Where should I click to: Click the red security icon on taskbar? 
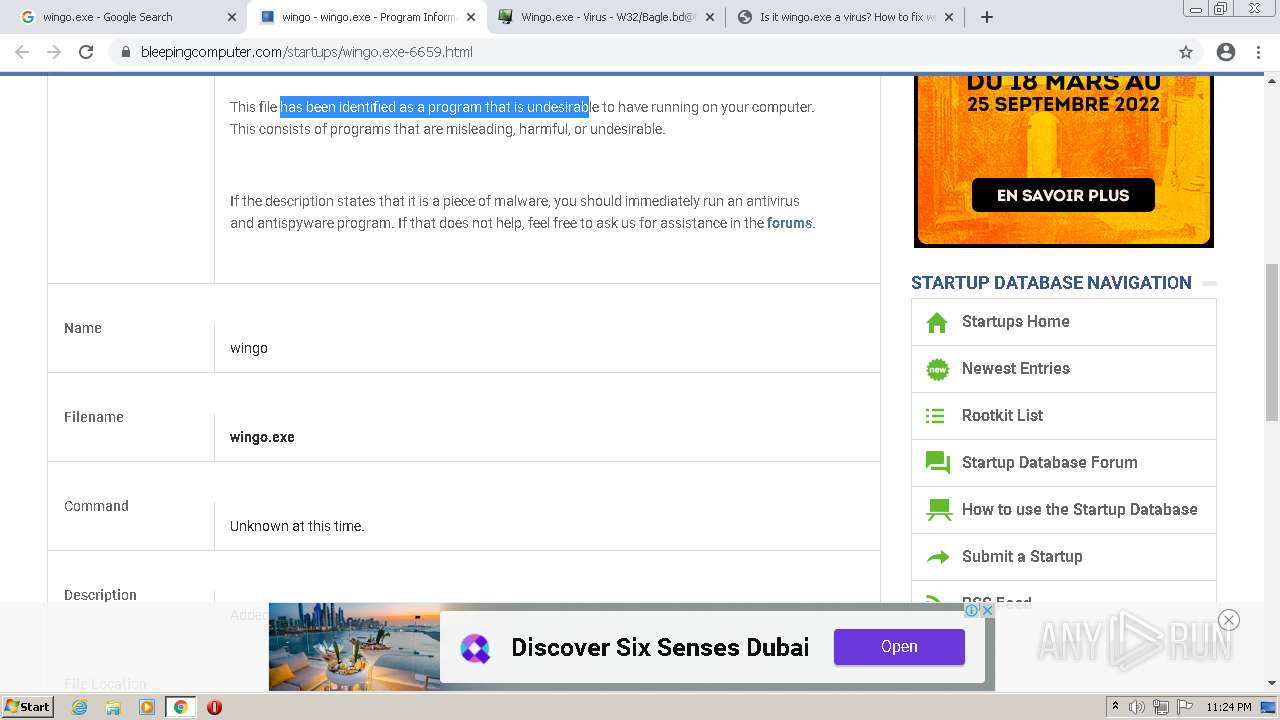[x=214, y=707]
